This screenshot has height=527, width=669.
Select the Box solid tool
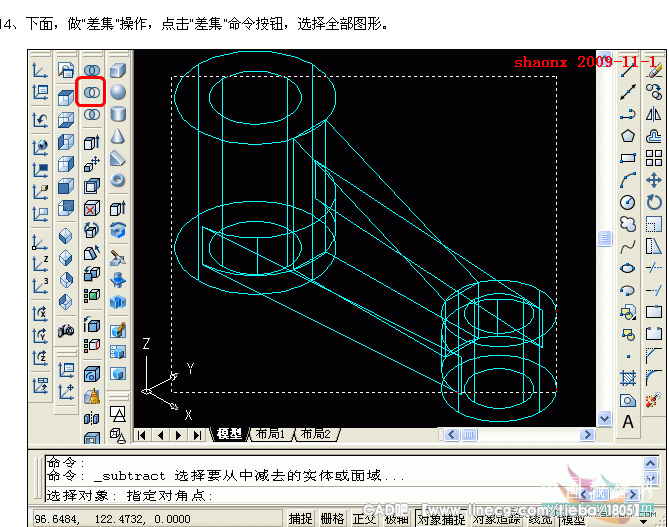118,70
